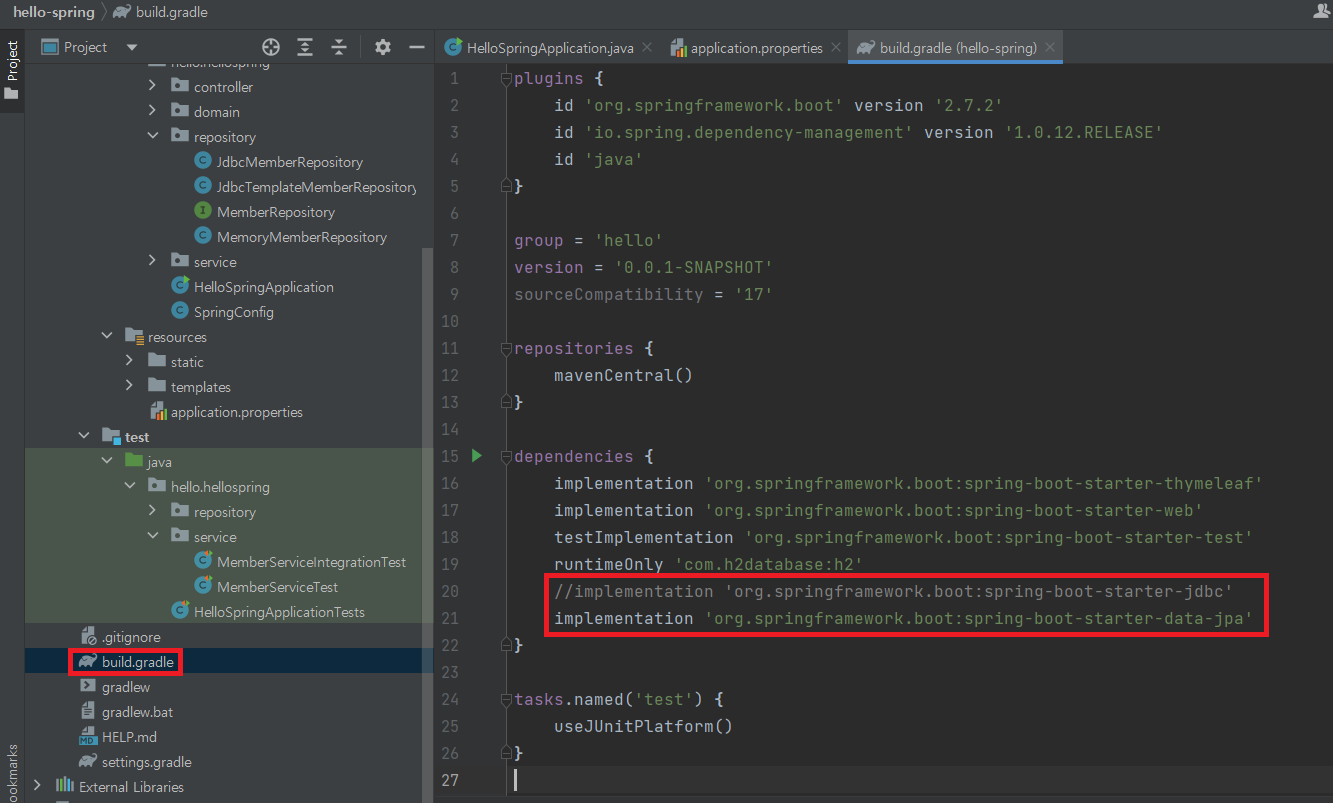Image resolution: width=1333 pixels, height=803 pixels.
Task: Click the spring-boot-starter-data-jpa dependency string
Action: pos(979,618)
